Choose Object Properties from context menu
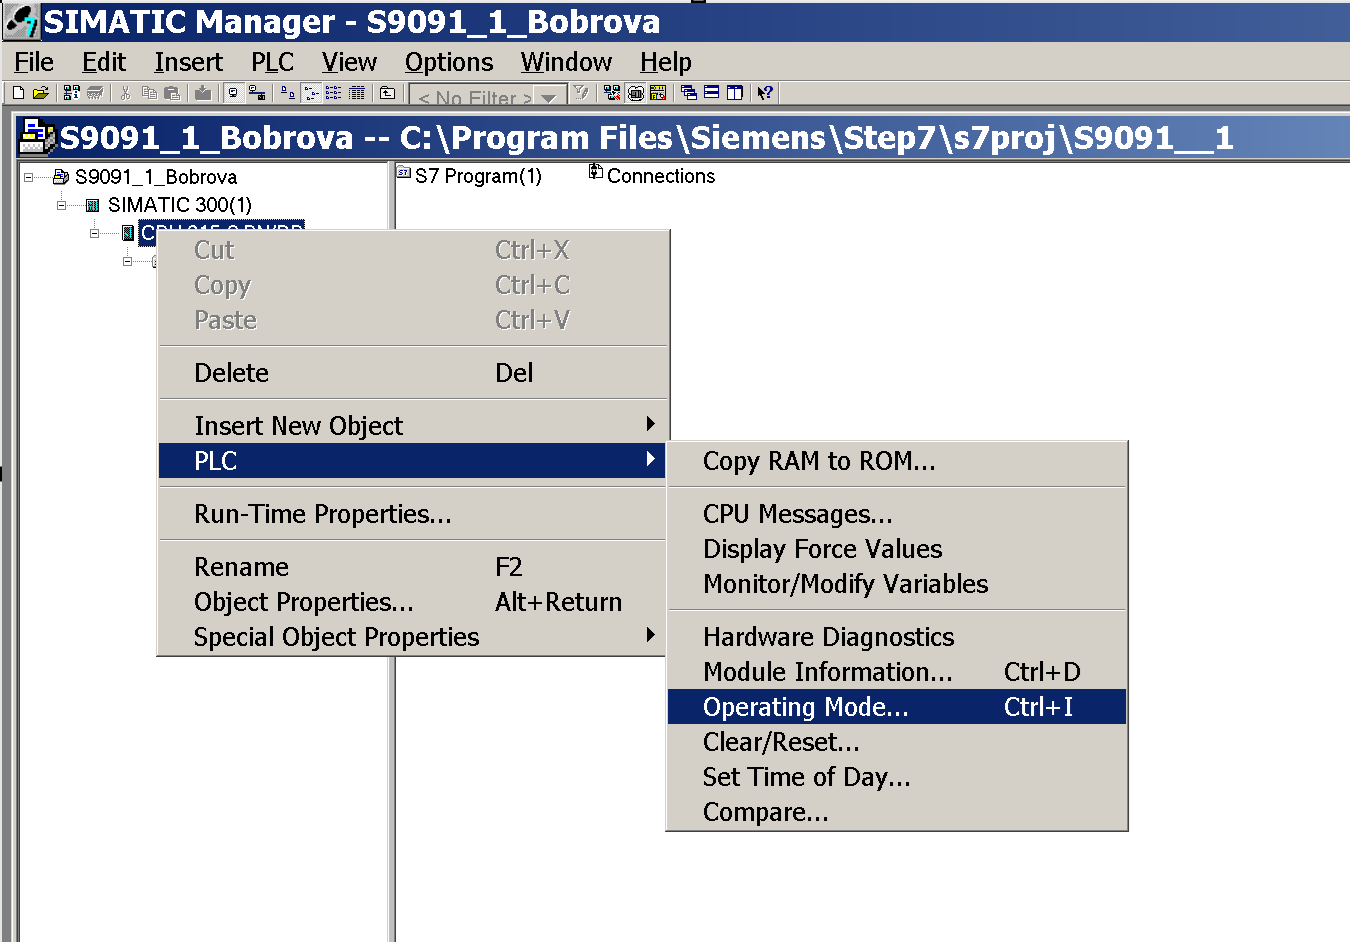This screenshot has width=1350, height=942. (x=412, y=602)
